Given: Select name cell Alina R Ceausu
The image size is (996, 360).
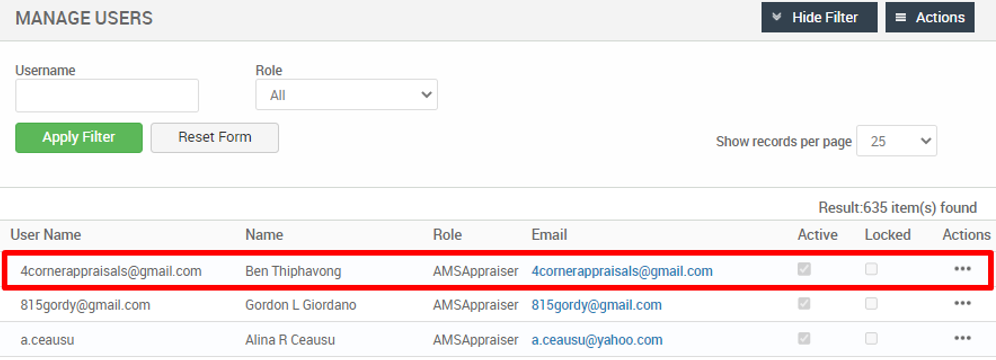Looking at the screenshot, I should (x=290, y=340).
